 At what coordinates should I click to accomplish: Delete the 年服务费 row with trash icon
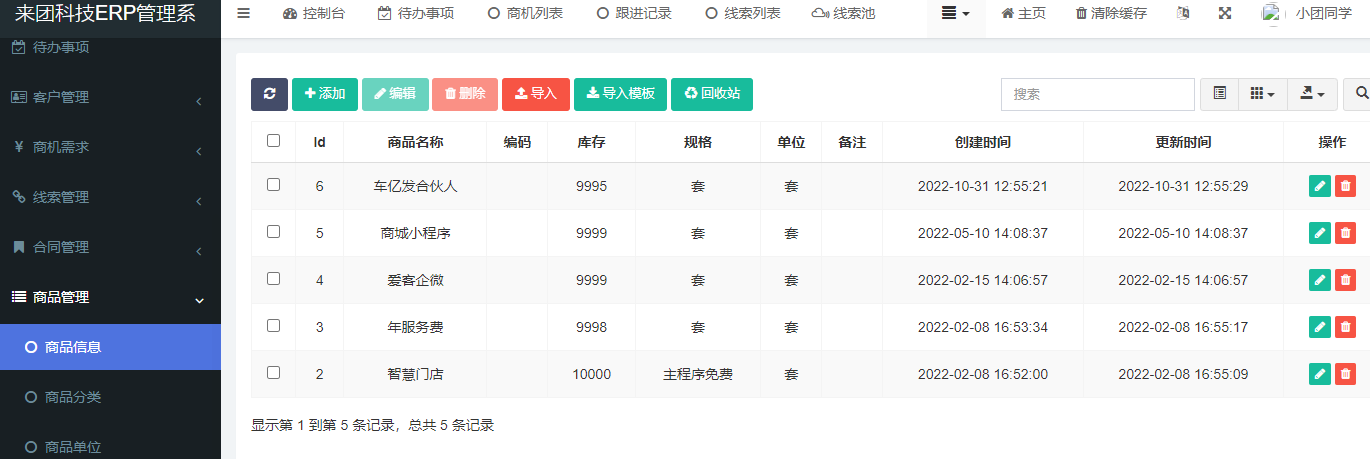click(1345, 327)
